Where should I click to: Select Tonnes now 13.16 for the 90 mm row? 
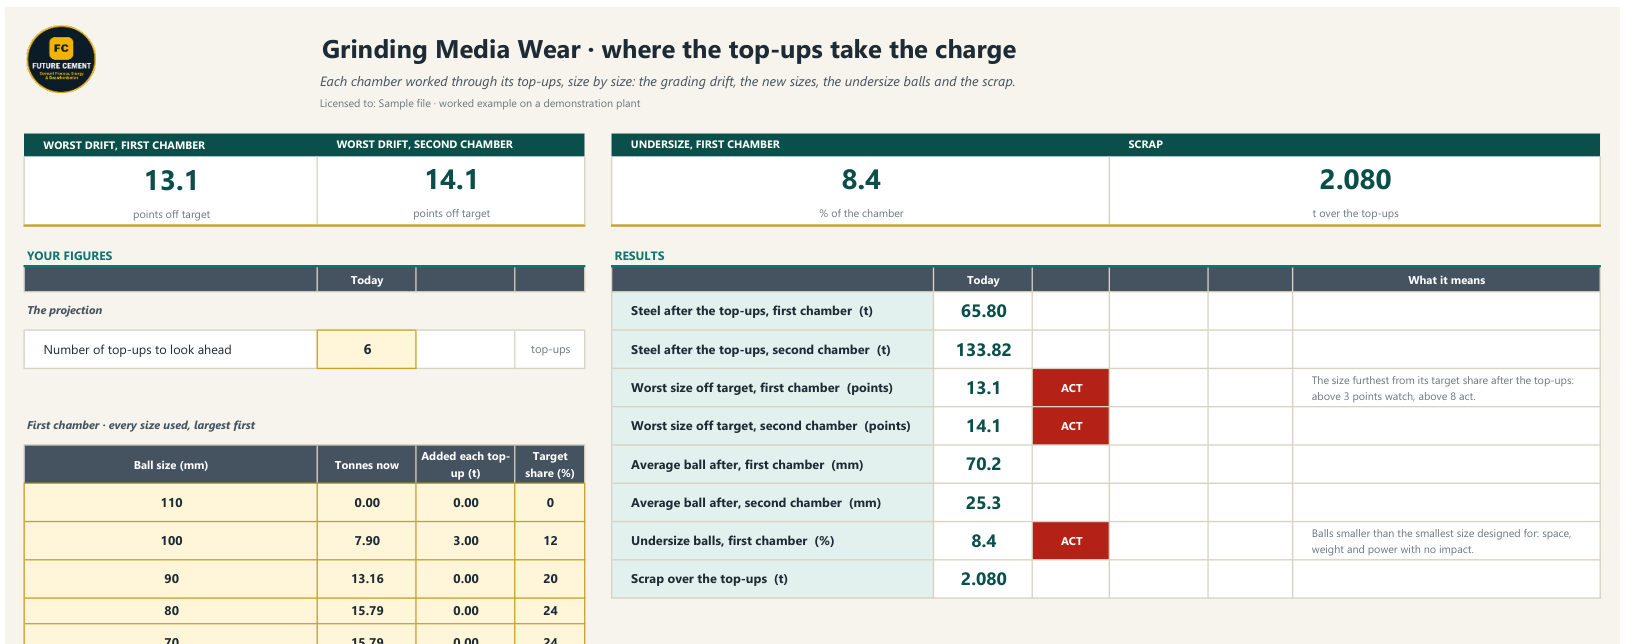(x=367, y=579)
